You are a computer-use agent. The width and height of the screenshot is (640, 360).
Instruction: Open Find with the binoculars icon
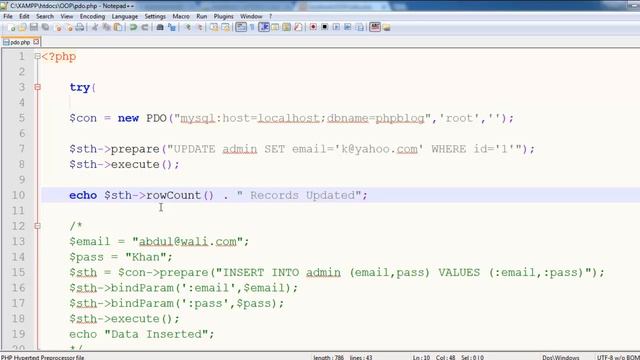click(x=160, y=27)
